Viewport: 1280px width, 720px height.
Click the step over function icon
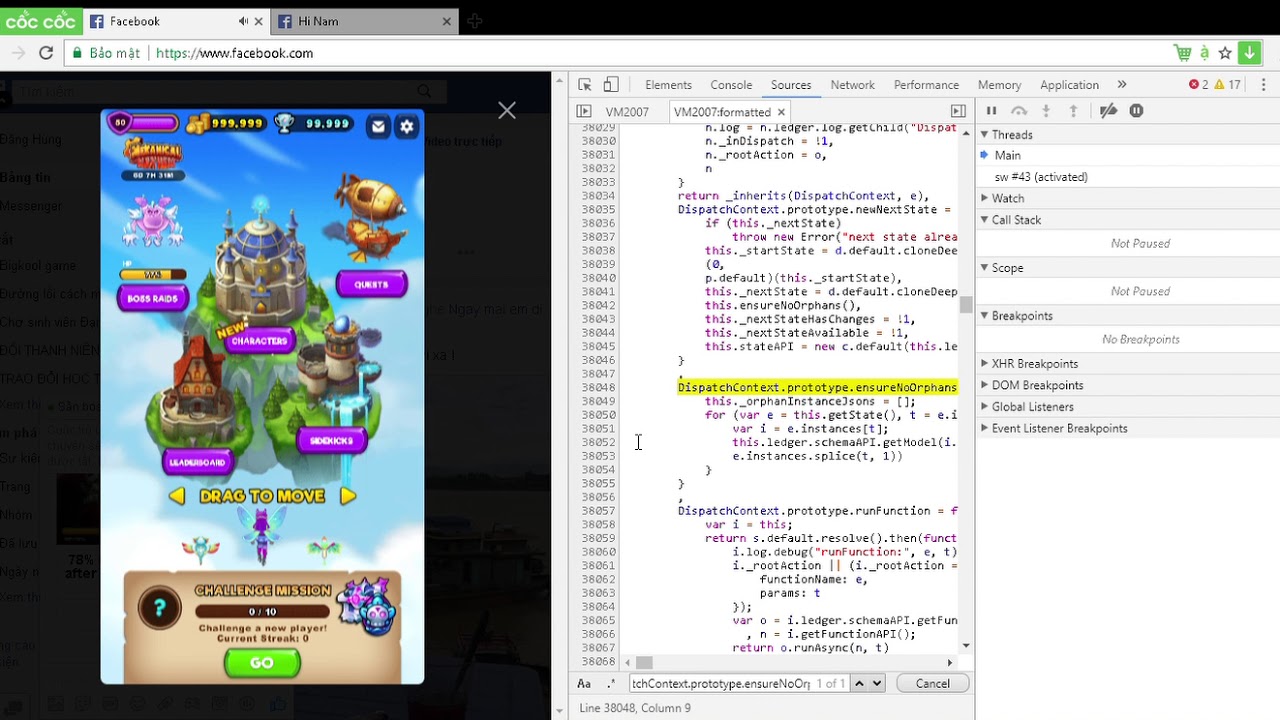(x=1019, y=111)
